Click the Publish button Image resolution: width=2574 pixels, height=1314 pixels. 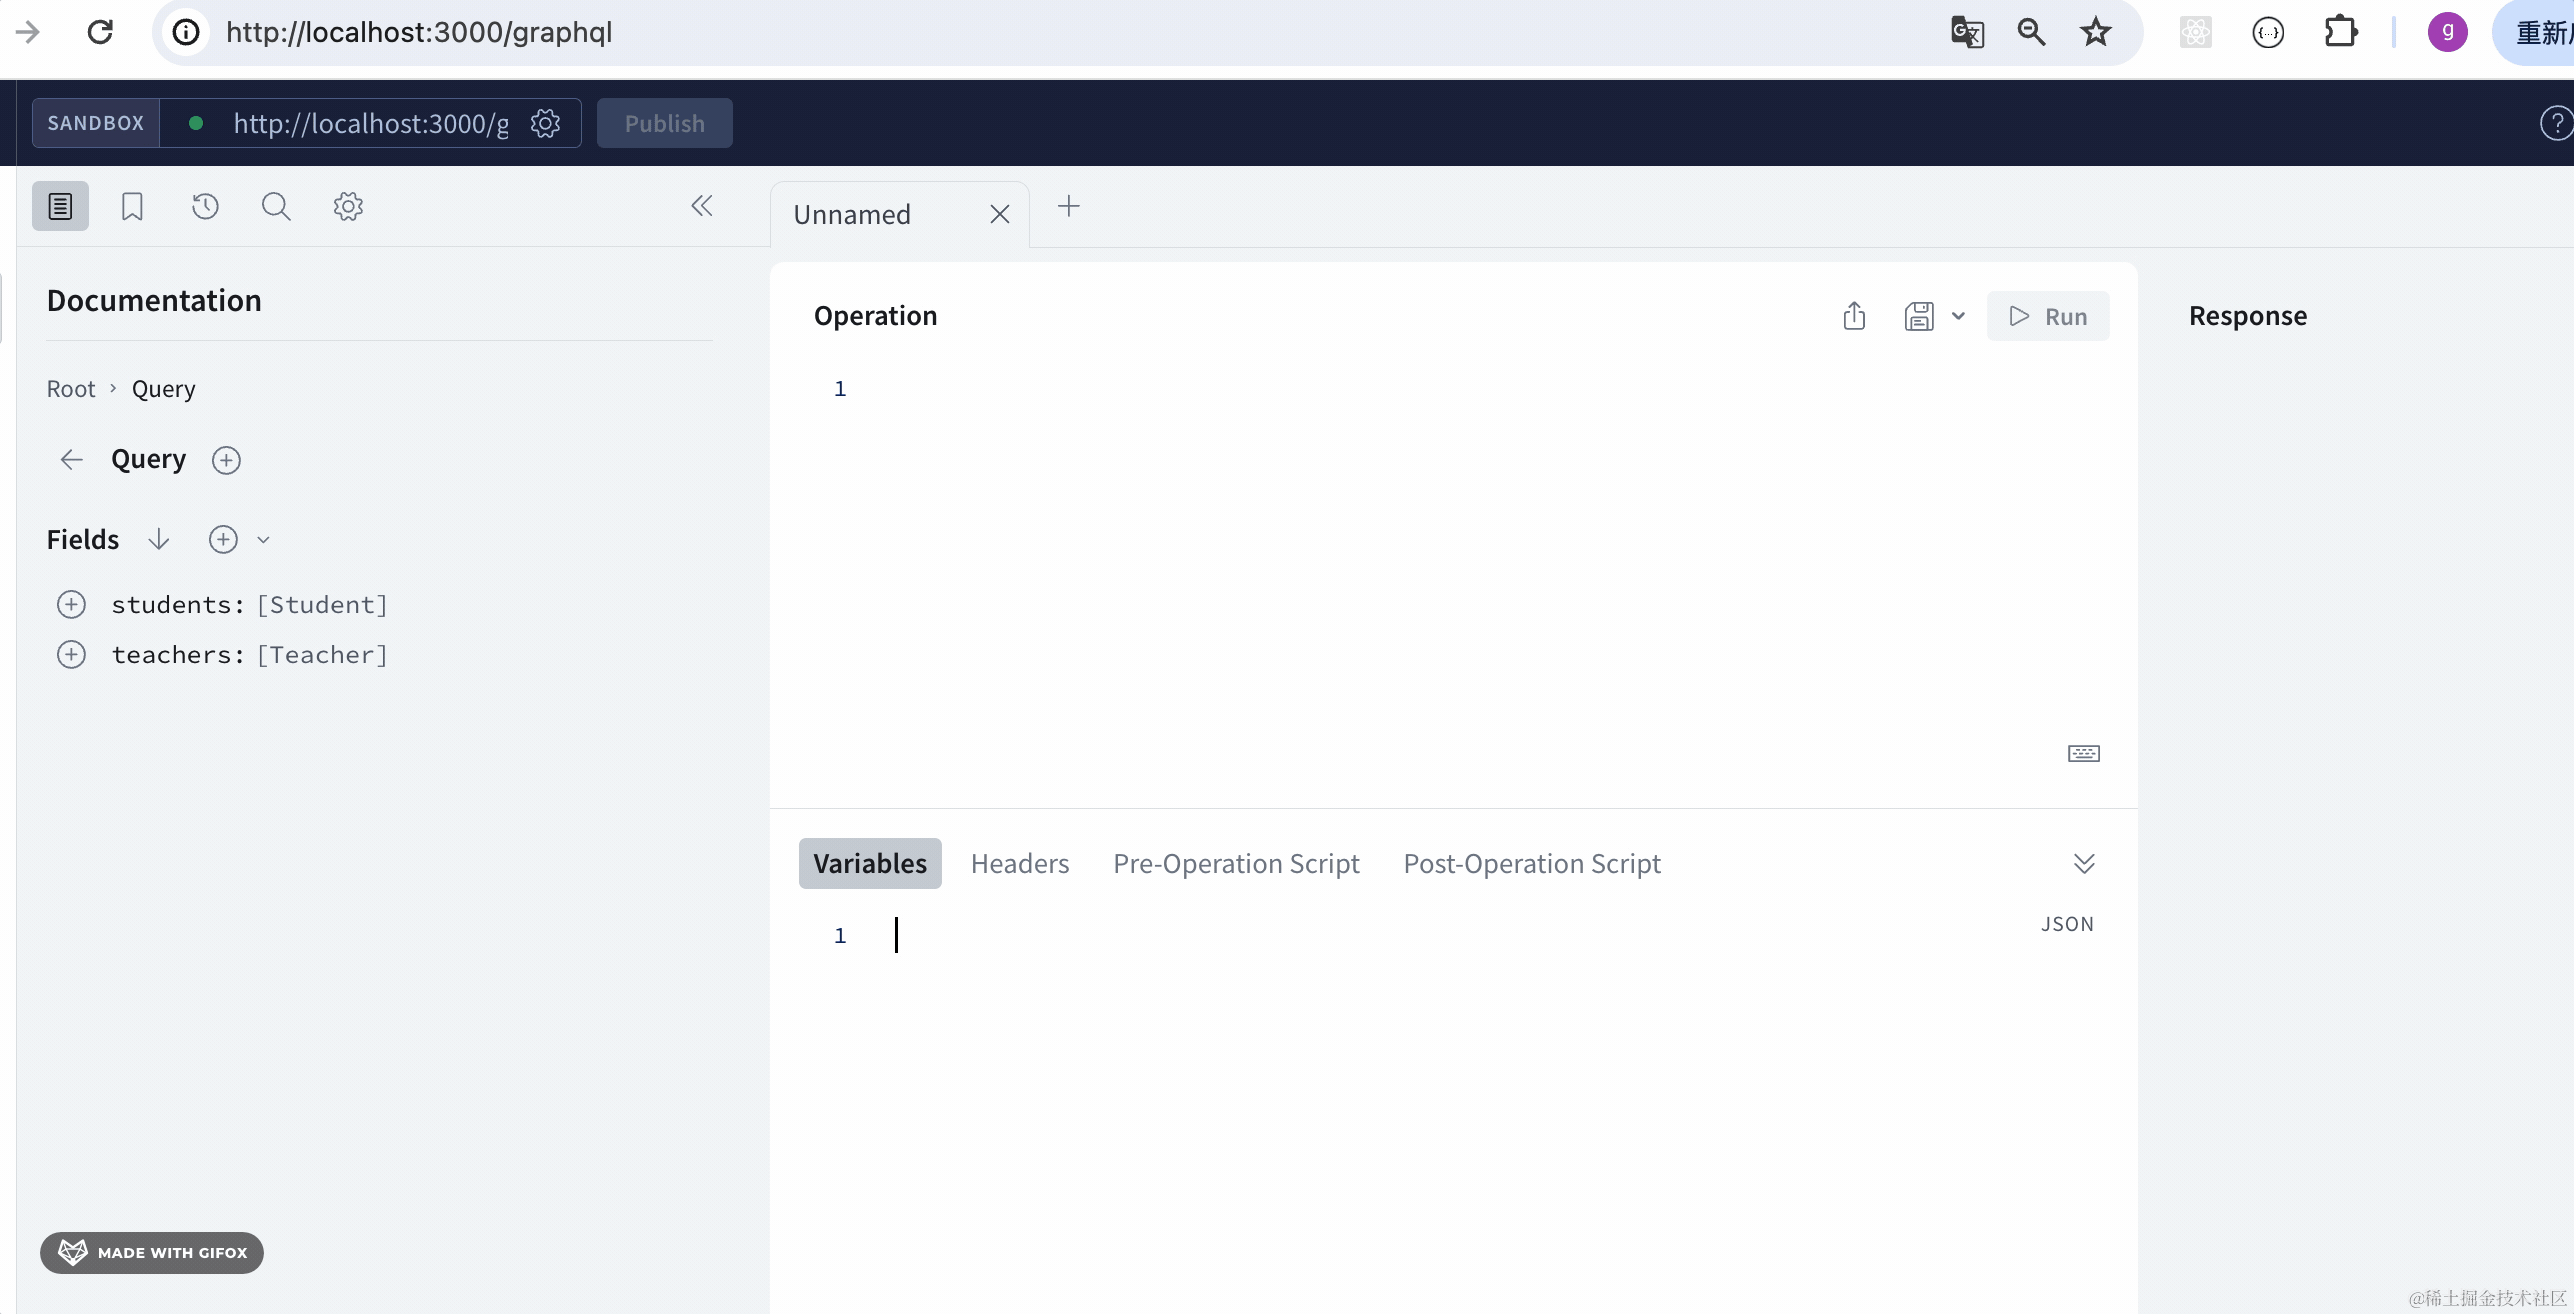(x=664, y=123)
